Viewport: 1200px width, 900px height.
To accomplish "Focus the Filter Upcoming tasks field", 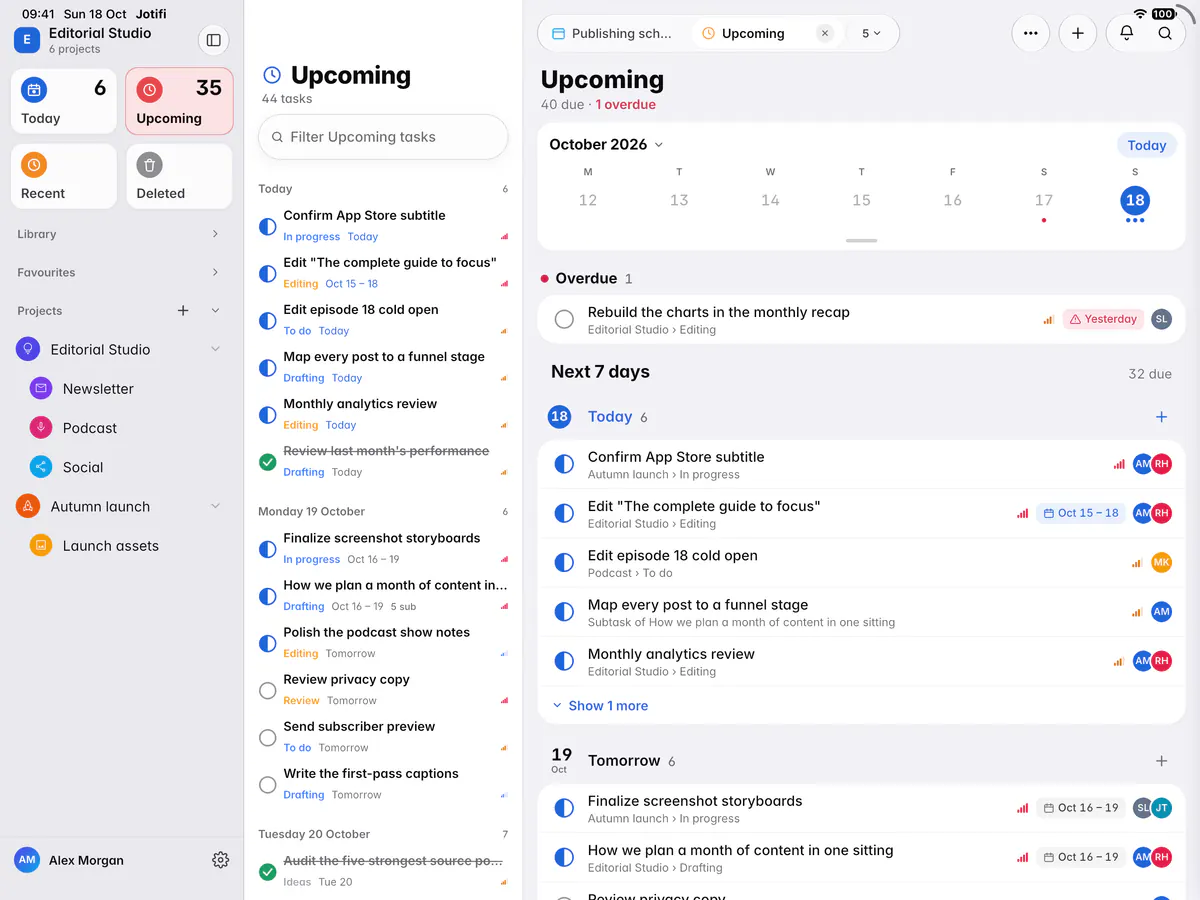I will click(x=383, y=137).
